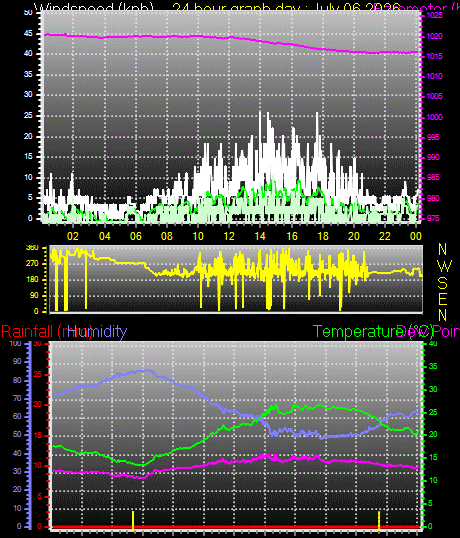Click the green Temperature (°C) label

(x=373, y=332)
